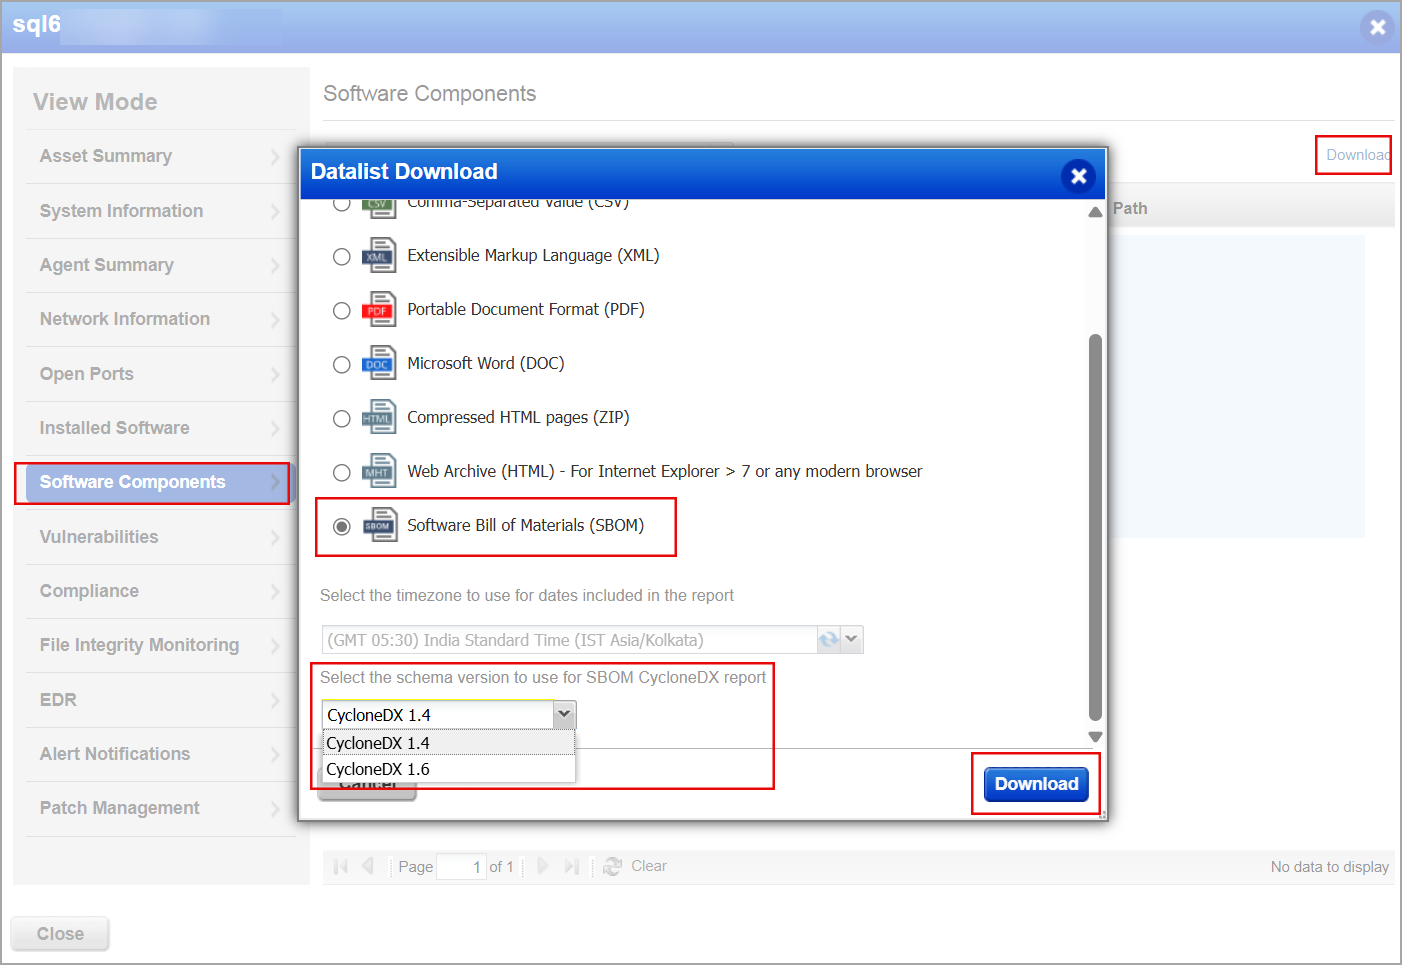The image size is (1402, 965).
Task: Go to first page in pager
Action: click(341, 866)
